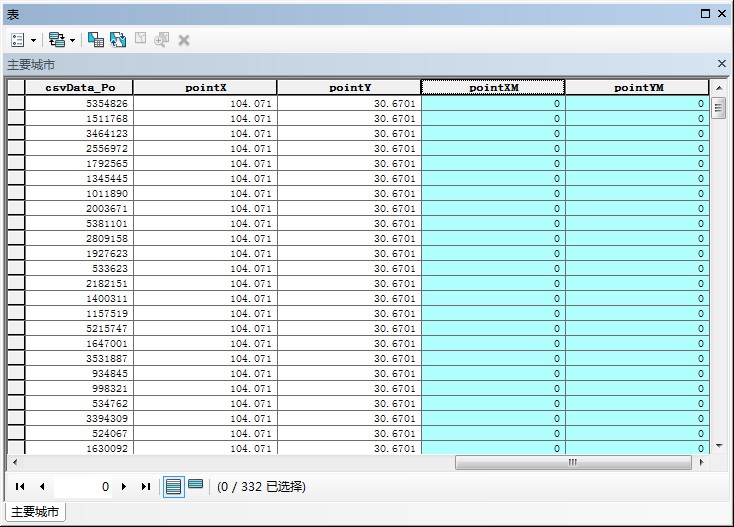Go to previous record

coord(42,487)
